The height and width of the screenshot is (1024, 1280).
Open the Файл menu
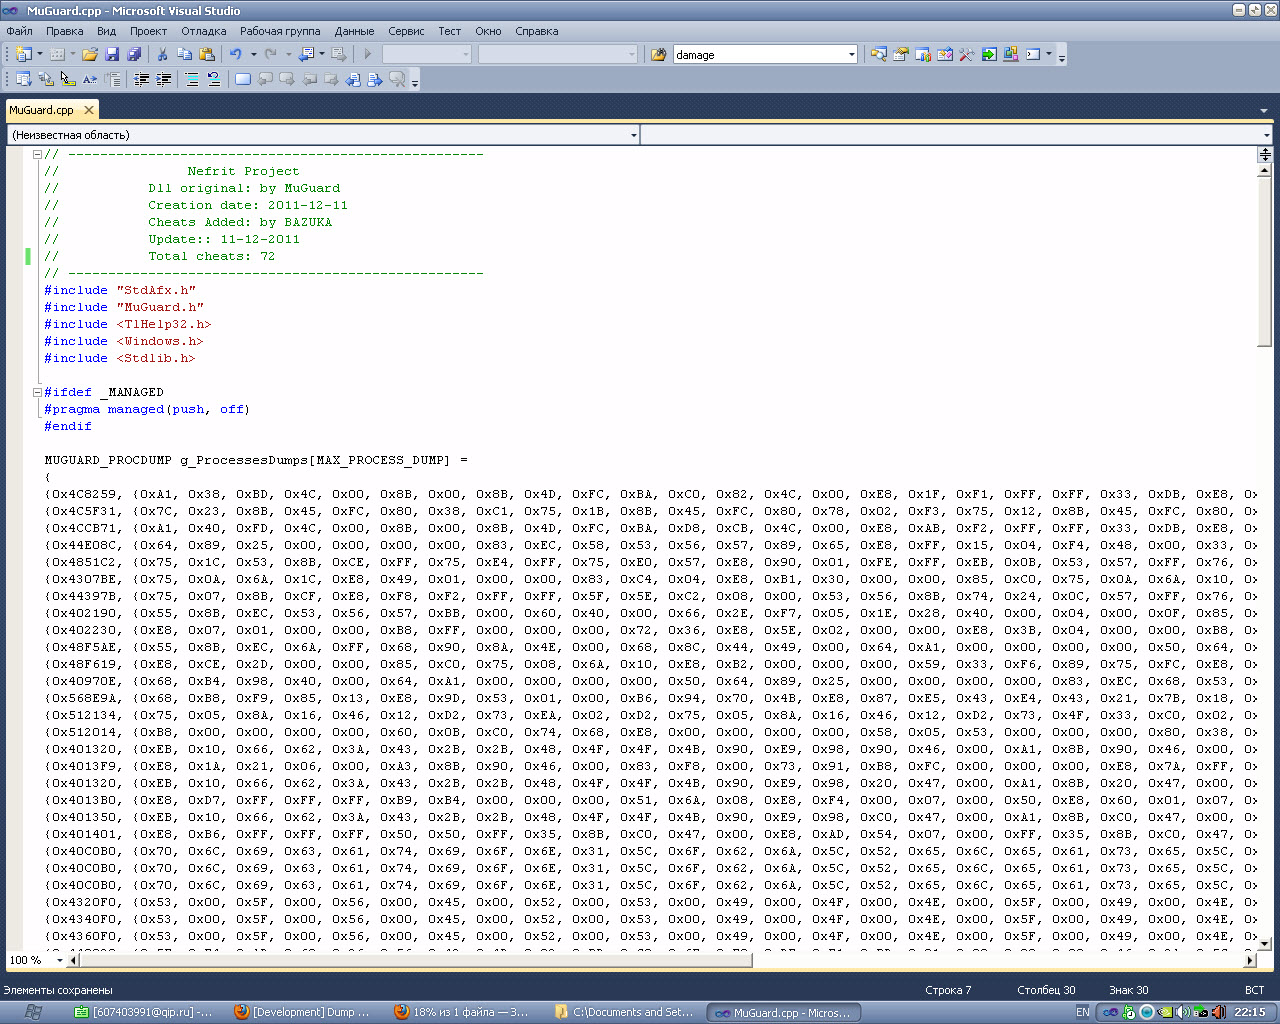point(19,31)
